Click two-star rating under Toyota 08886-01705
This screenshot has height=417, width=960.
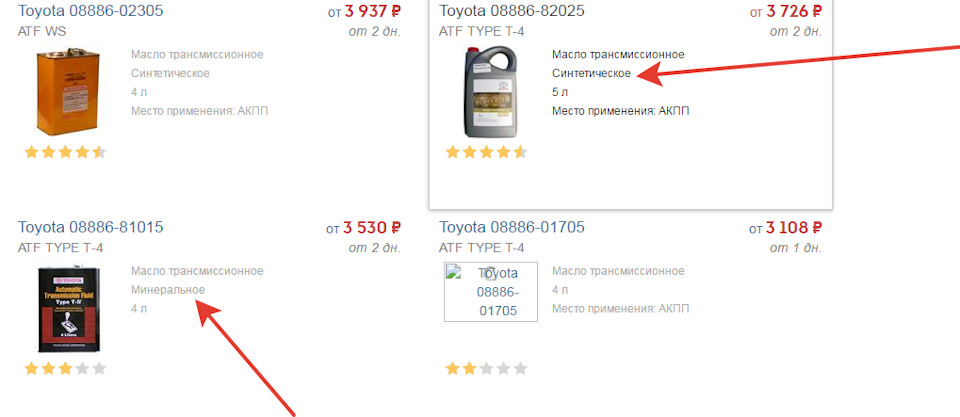tap(485, 369)
